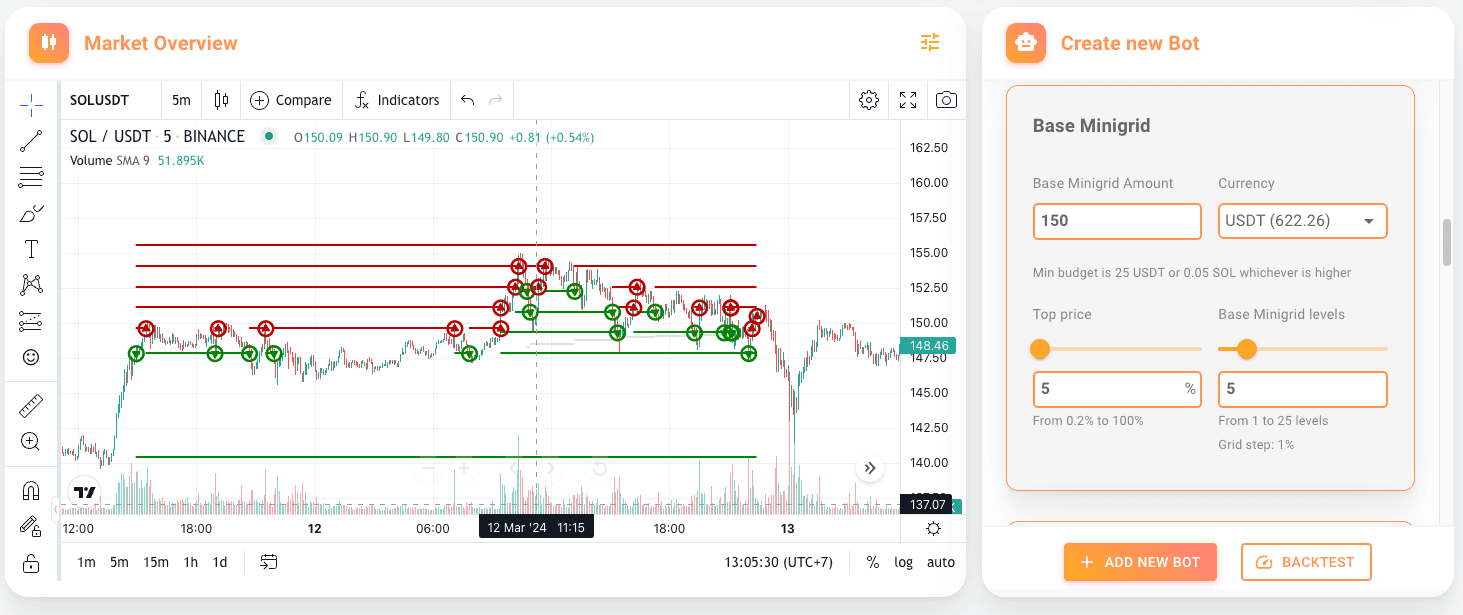The width and height of the screenshot is (1463, 615).
Task: Take a chart snapshot with camera icon
Action: [945, 100]
